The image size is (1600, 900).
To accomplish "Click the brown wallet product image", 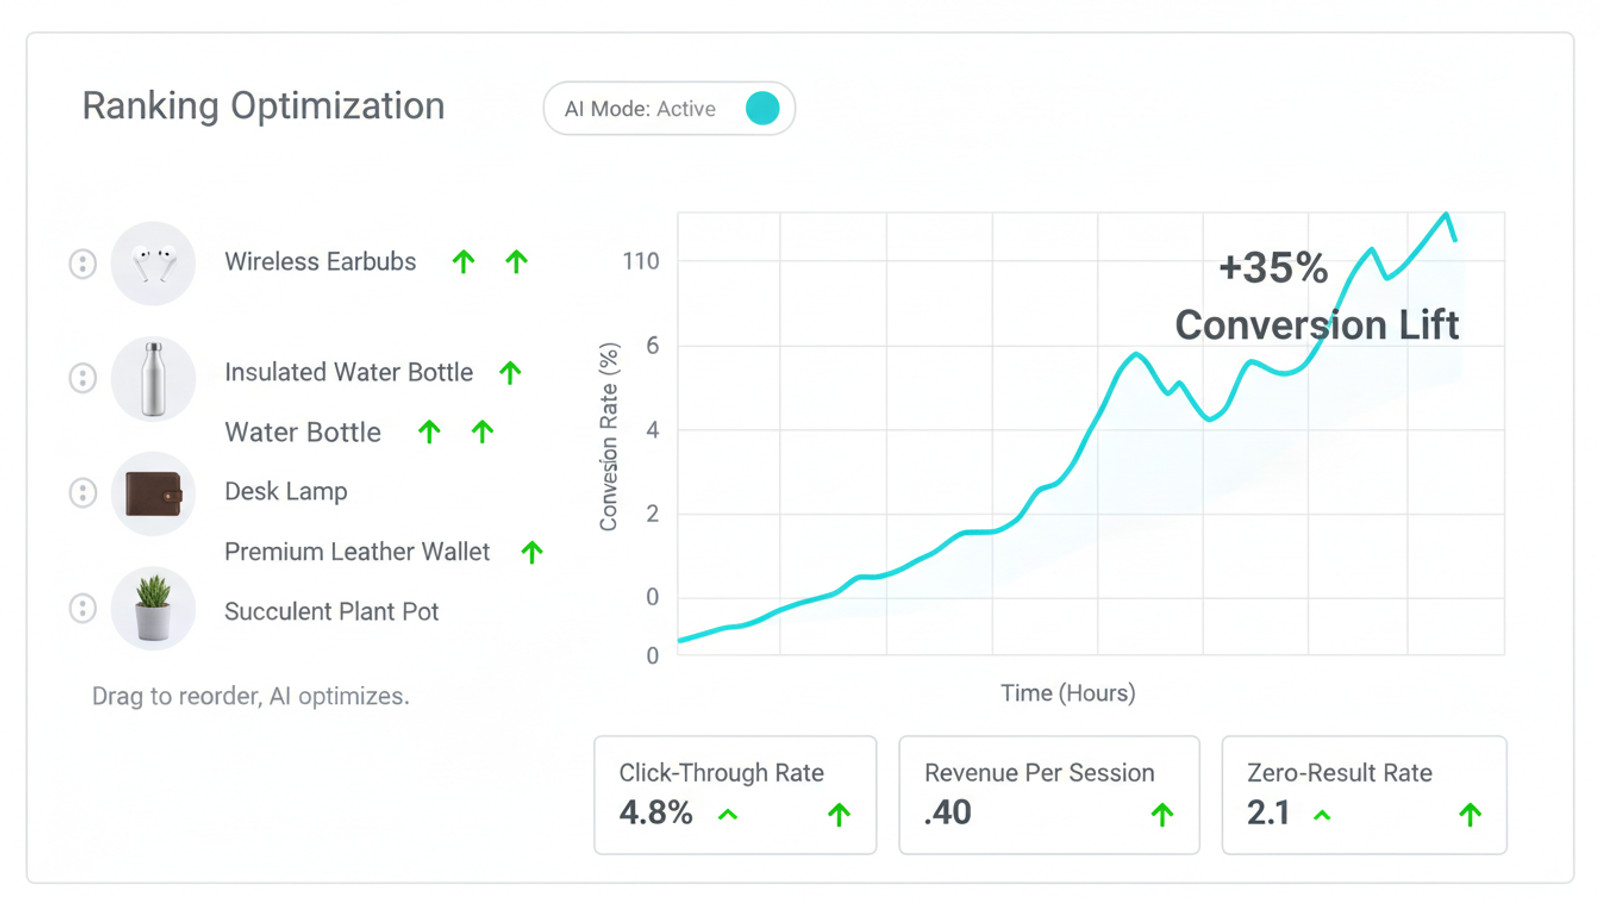I will tap(153, 493).
